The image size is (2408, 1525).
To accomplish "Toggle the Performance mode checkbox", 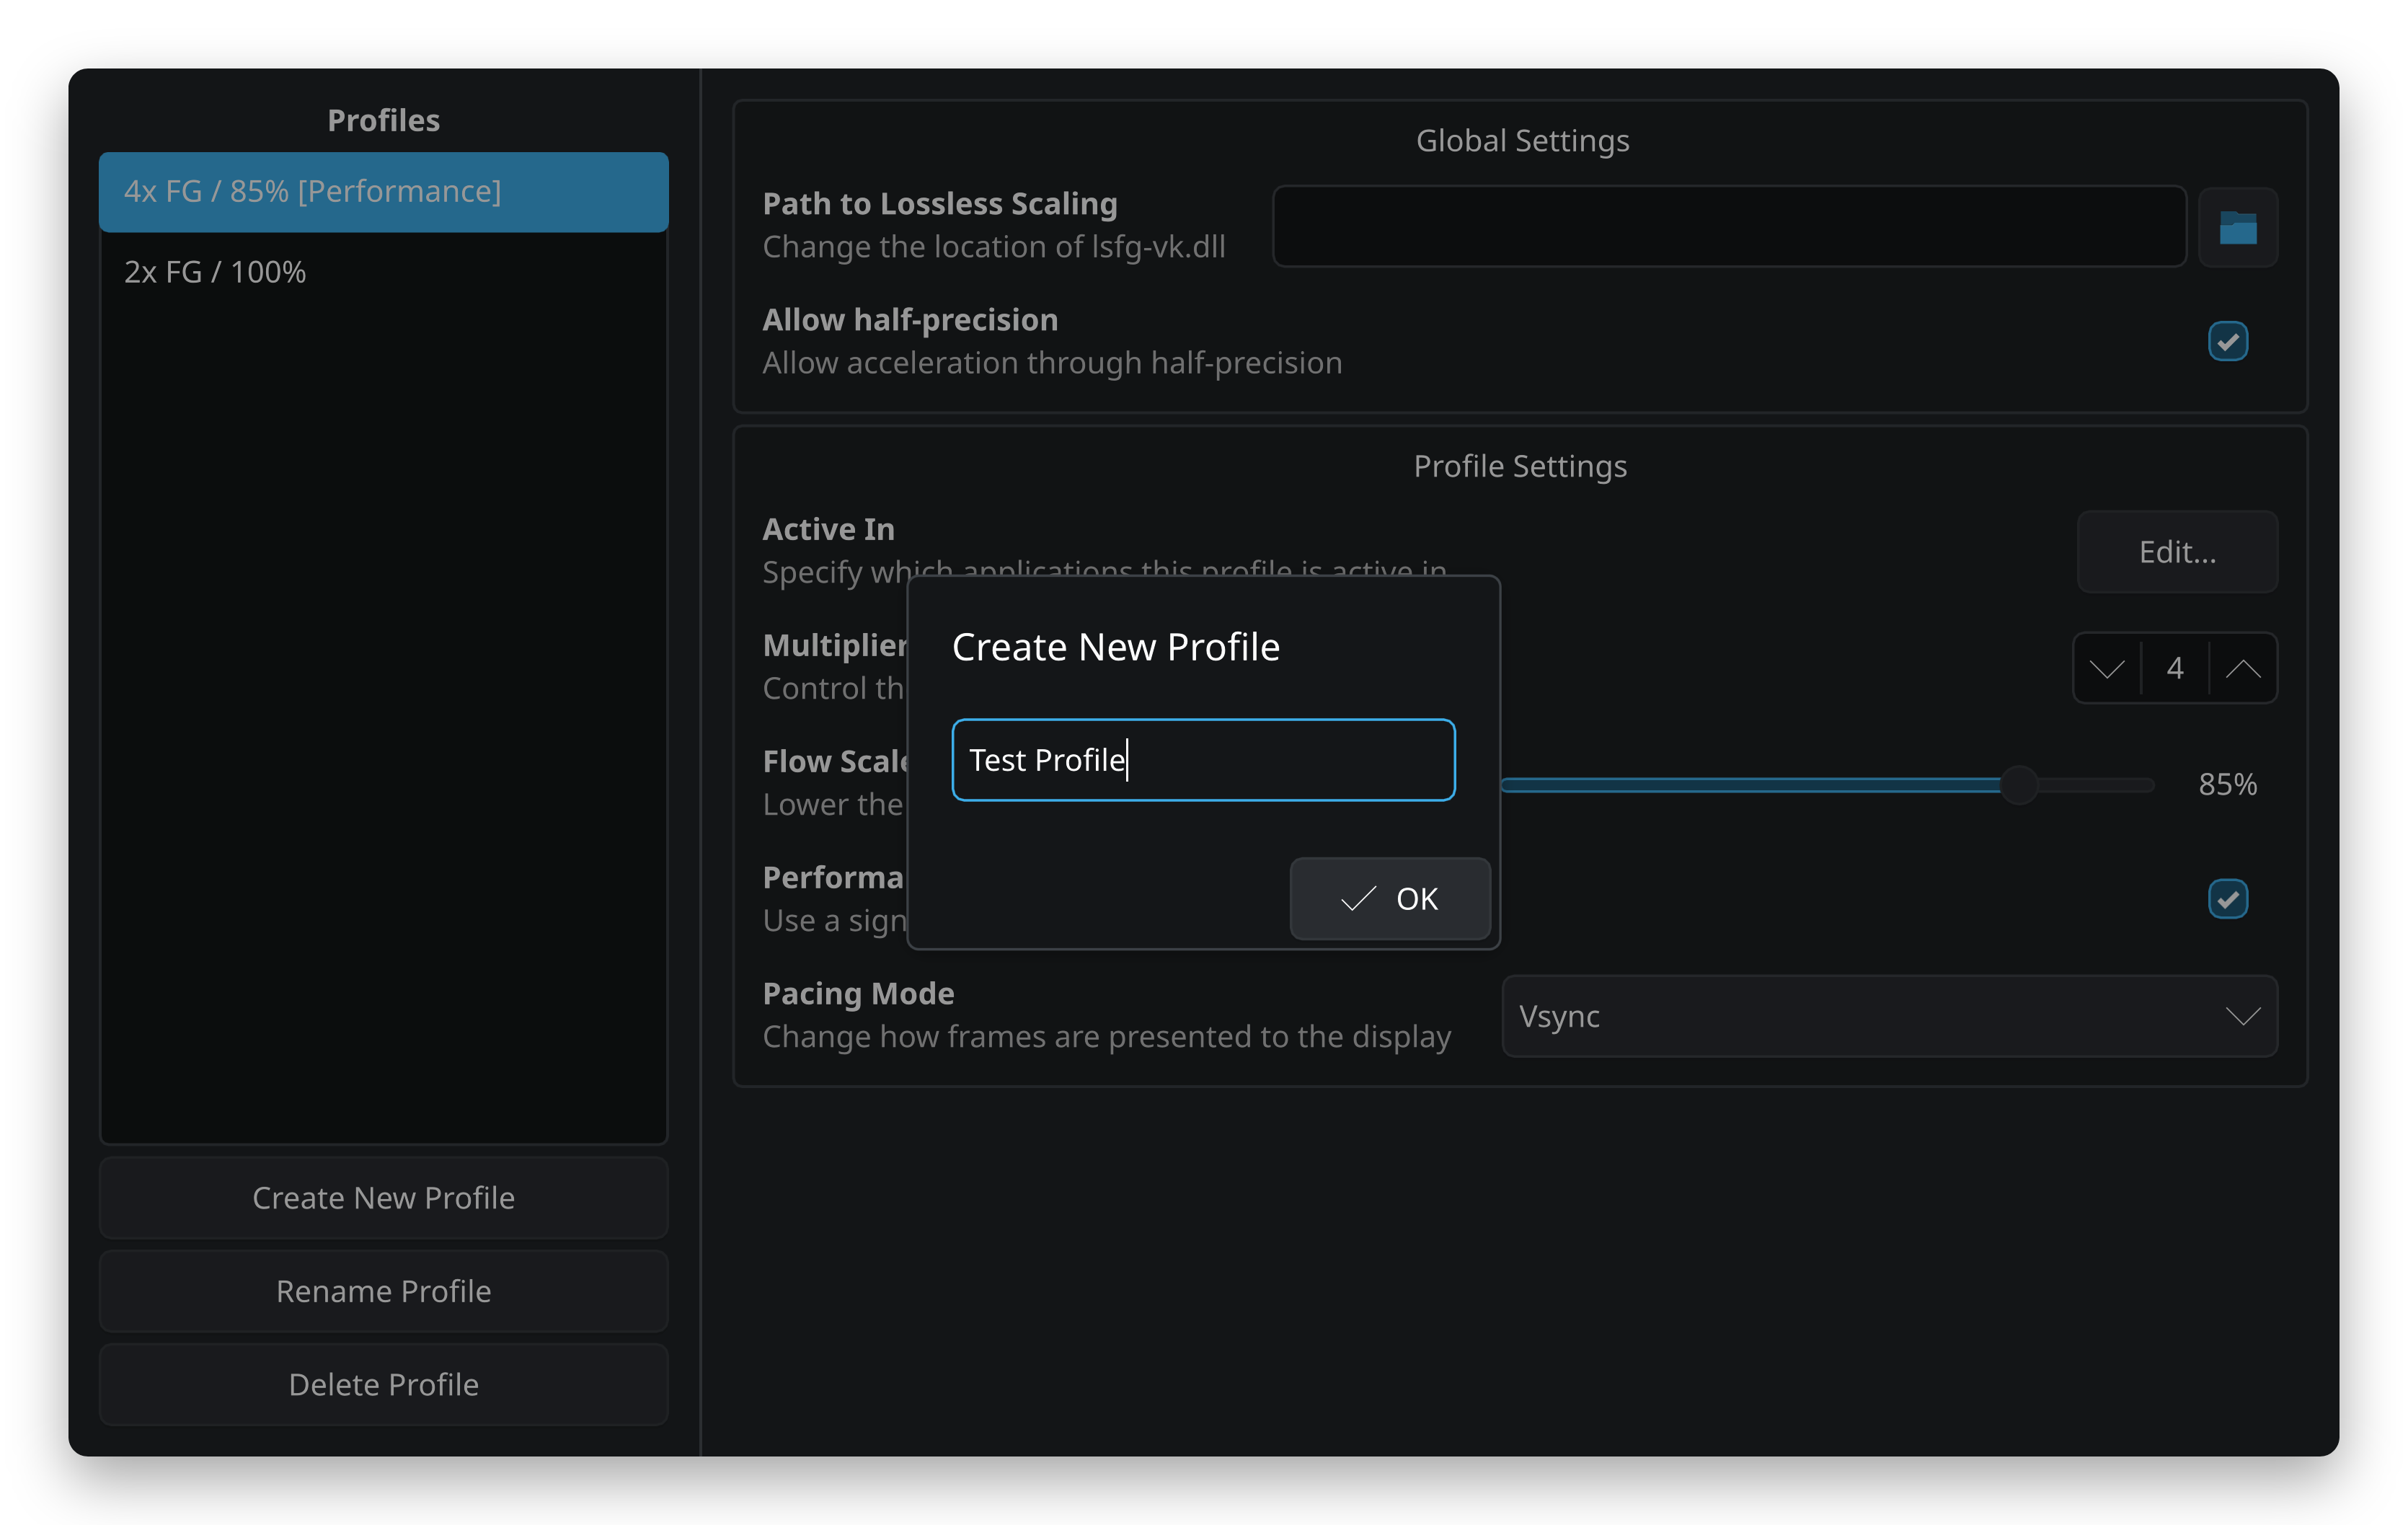I will pos(2227,898).
